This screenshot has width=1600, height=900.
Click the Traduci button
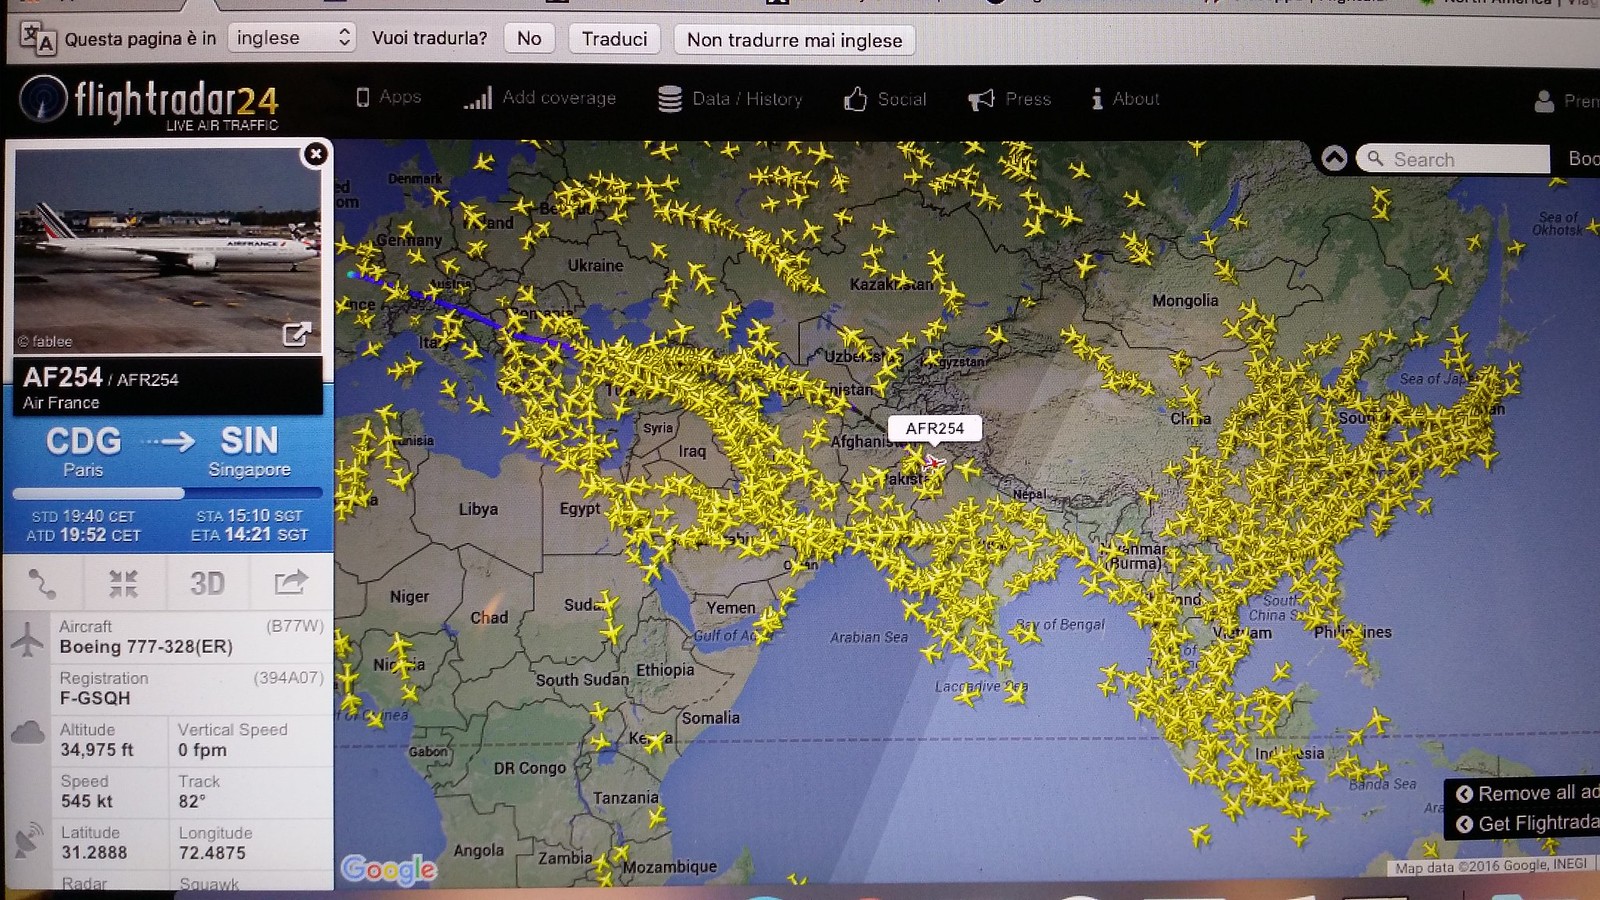coord(614,39)
